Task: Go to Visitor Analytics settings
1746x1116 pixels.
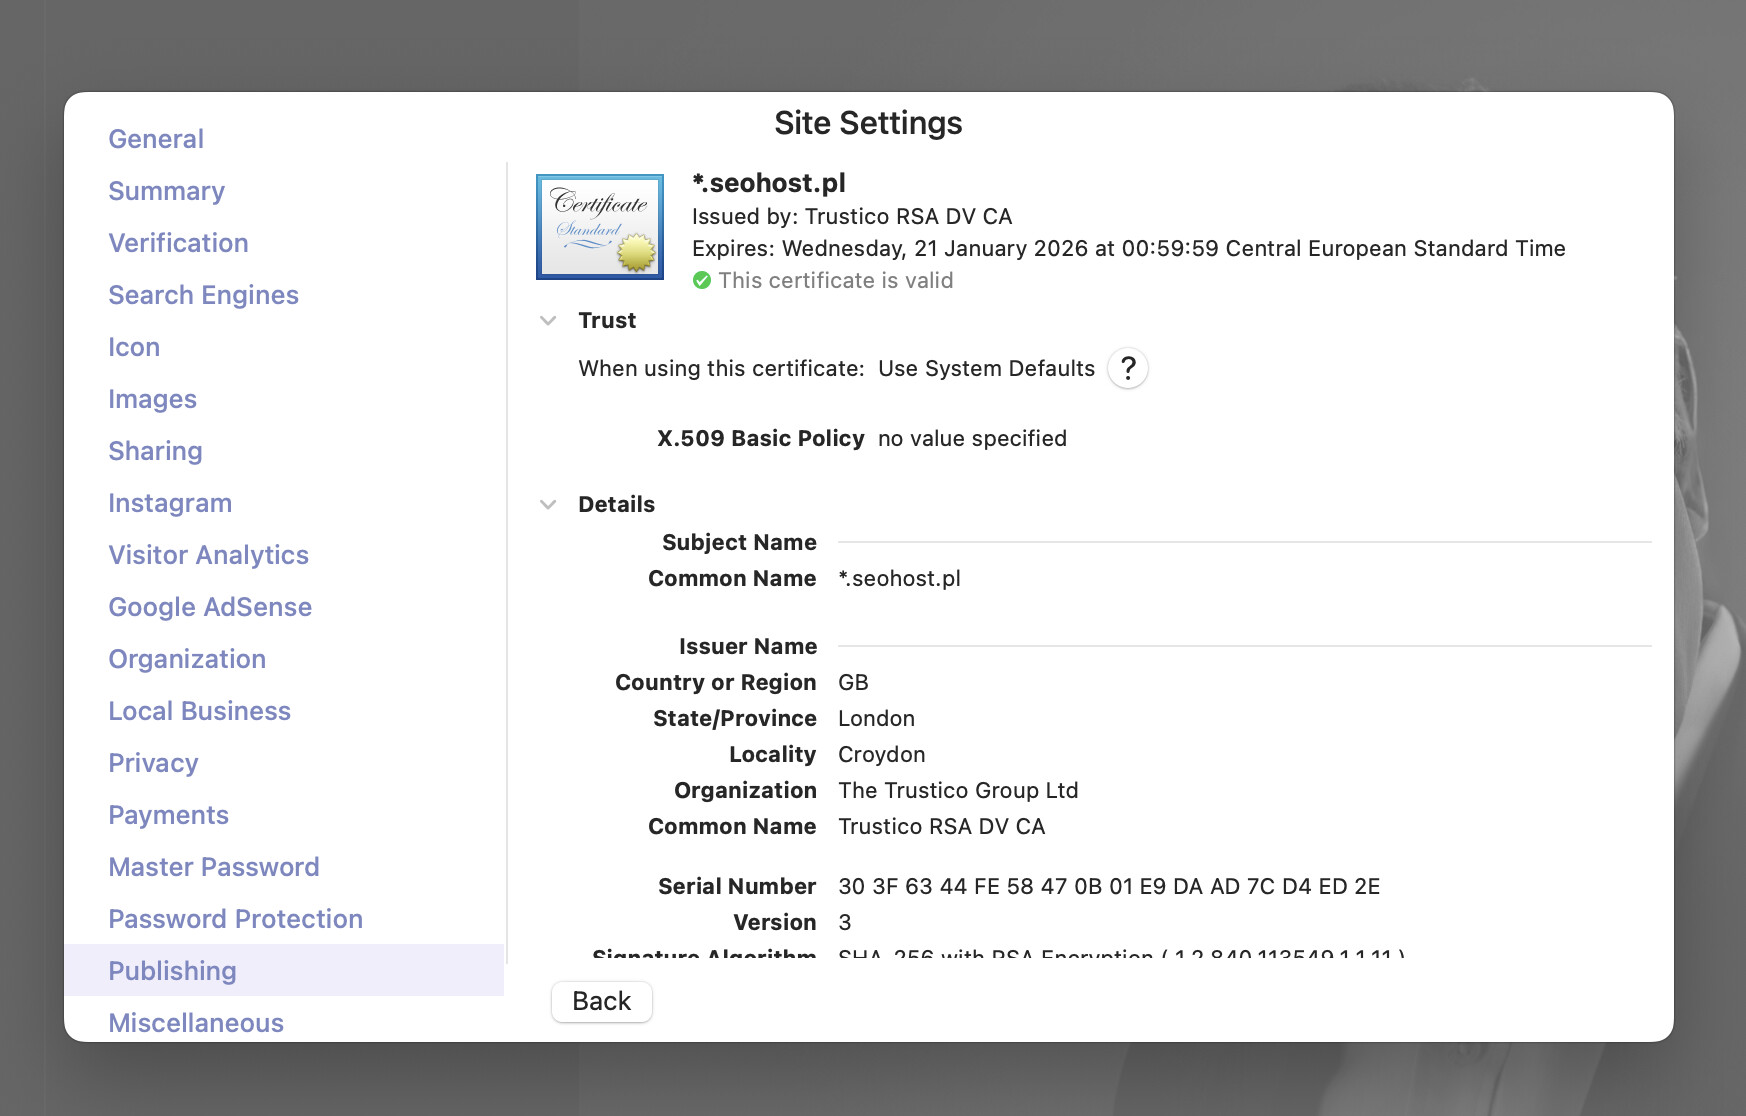Action: click(x=209, y=555)
